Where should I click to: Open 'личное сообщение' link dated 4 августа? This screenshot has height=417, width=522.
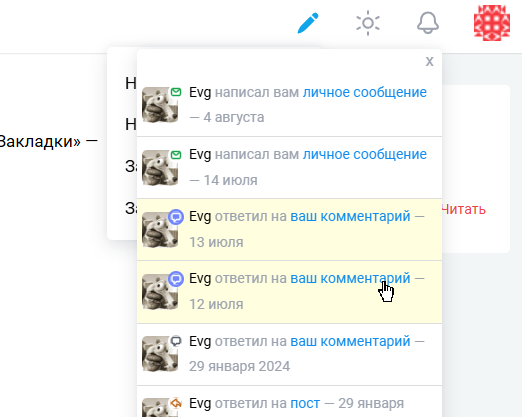[x=365, y=92]
